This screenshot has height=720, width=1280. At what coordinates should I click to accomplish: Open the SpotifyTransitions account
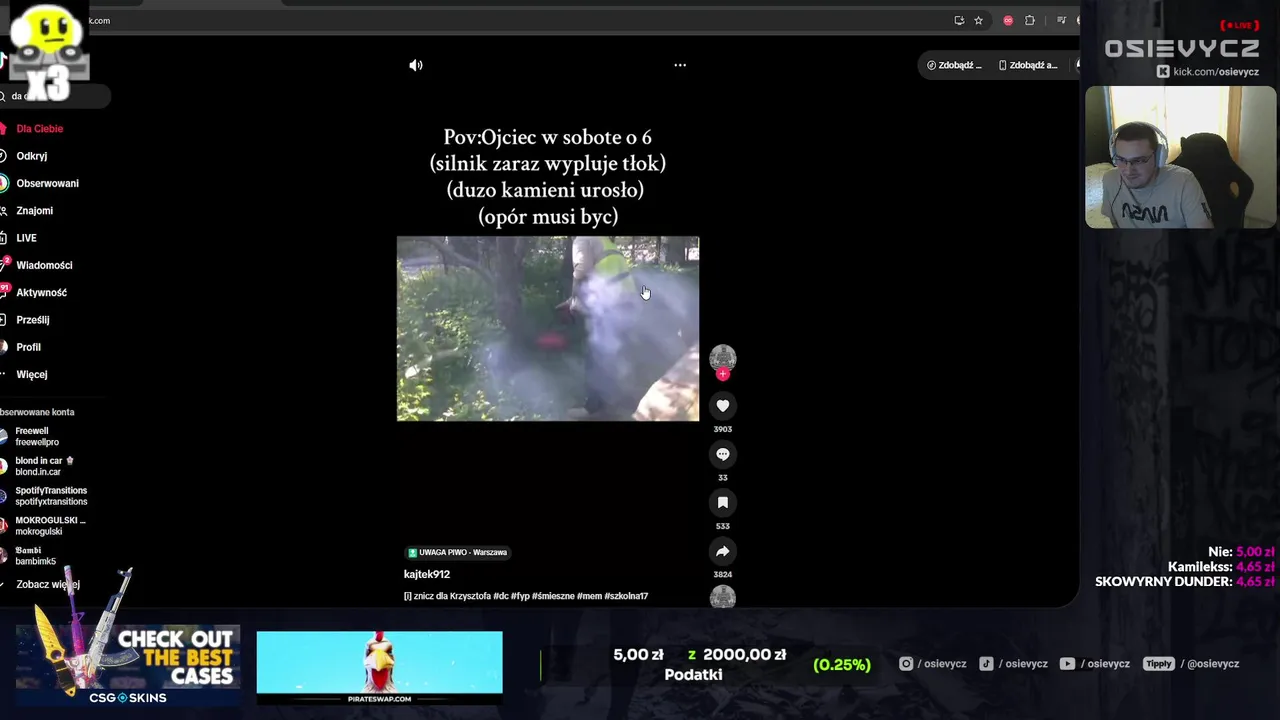50,496
